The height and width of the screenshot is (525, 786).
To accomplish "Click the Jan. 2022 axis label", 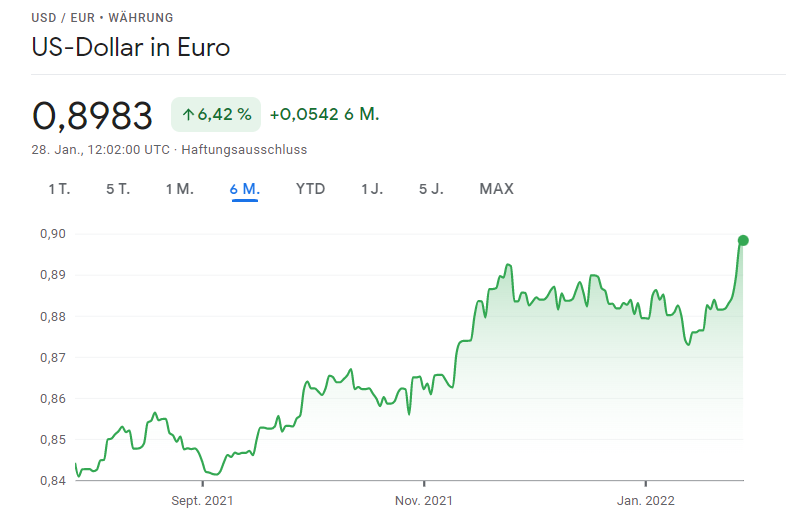I will click(645, 500).
